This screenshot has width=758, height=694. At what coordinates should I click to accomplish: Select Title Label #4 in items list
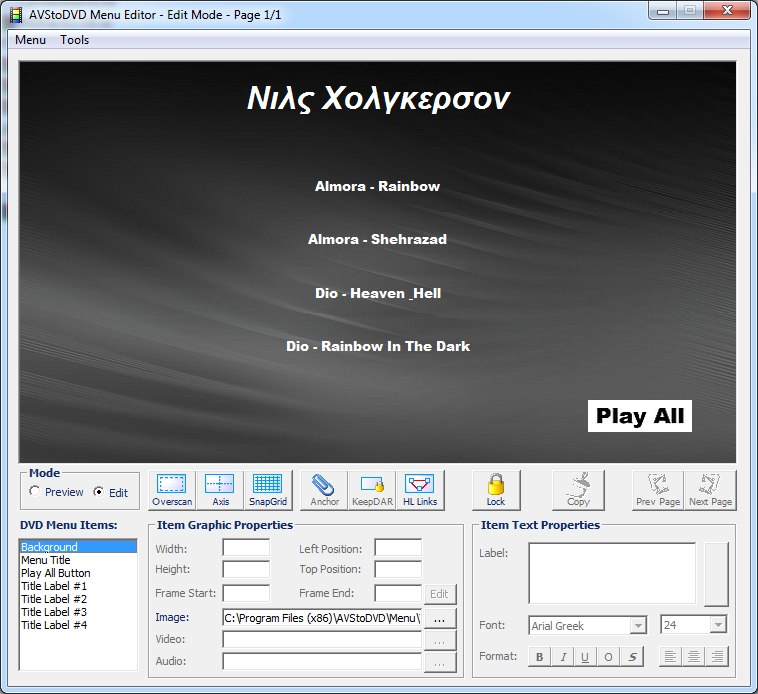78,625
